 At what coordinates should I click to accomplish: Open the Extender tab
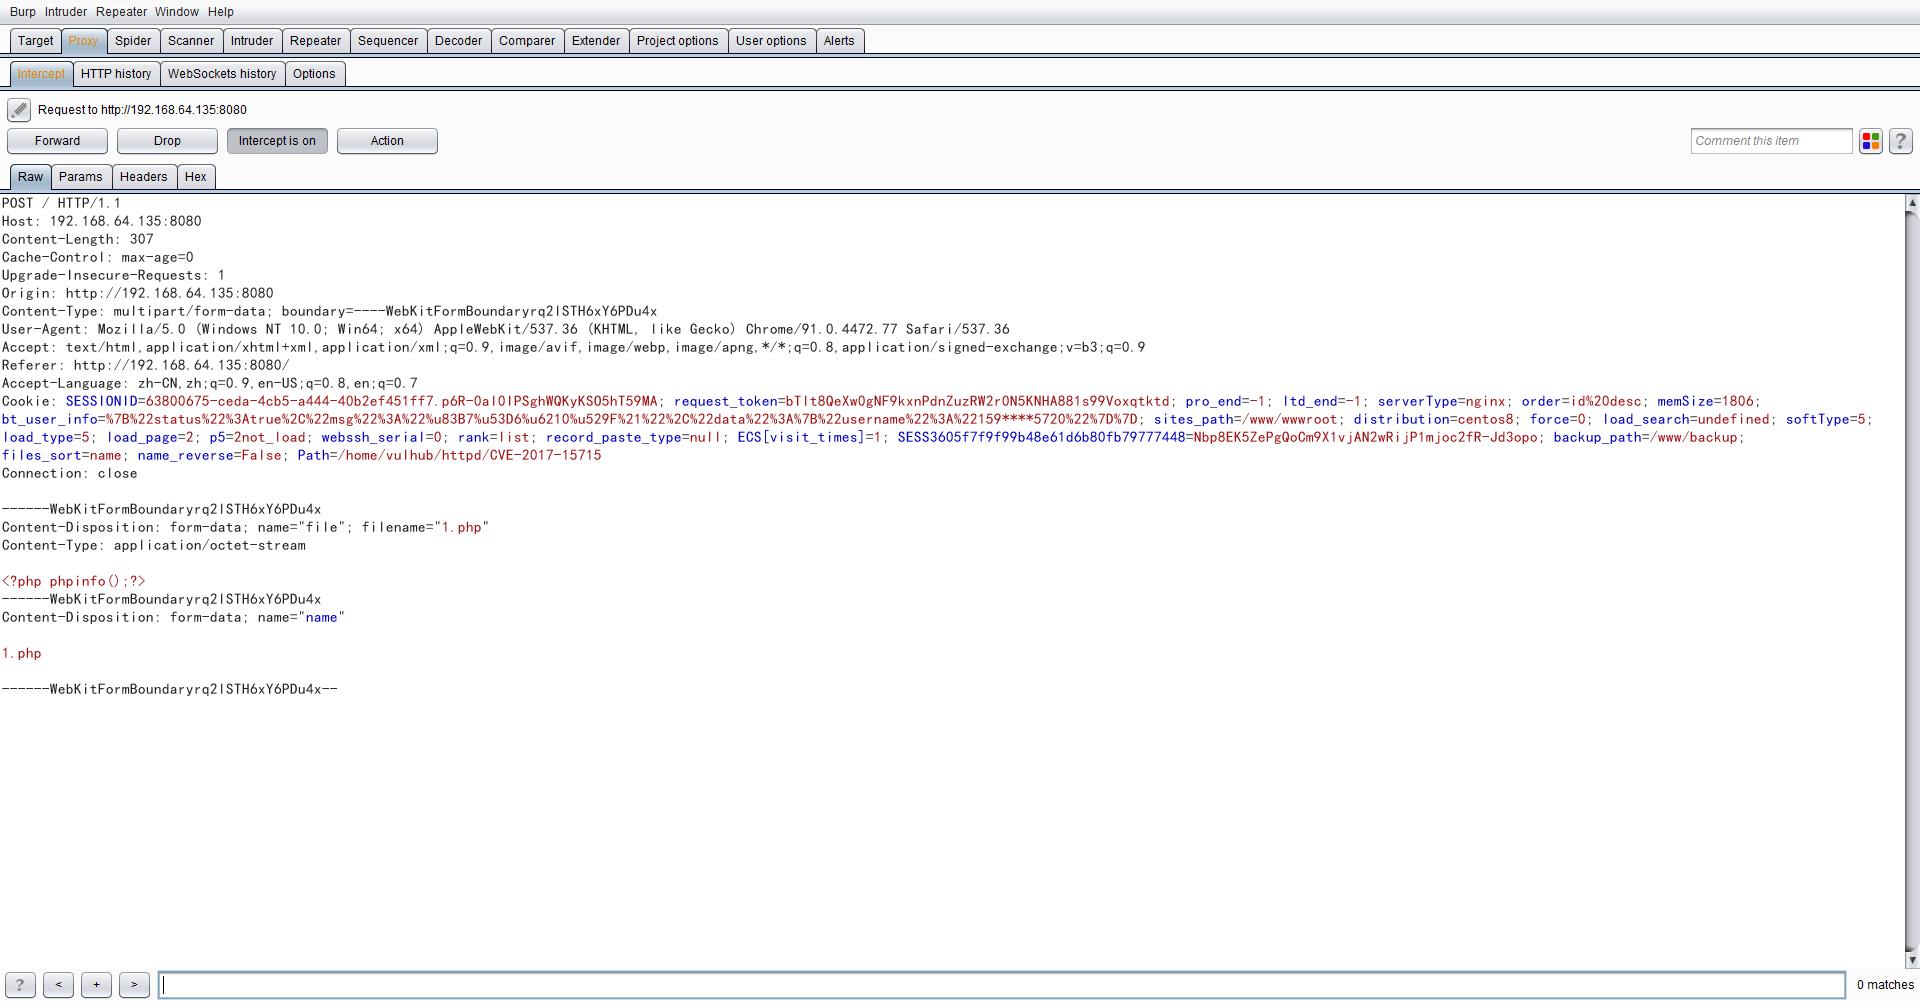[596, 41]
